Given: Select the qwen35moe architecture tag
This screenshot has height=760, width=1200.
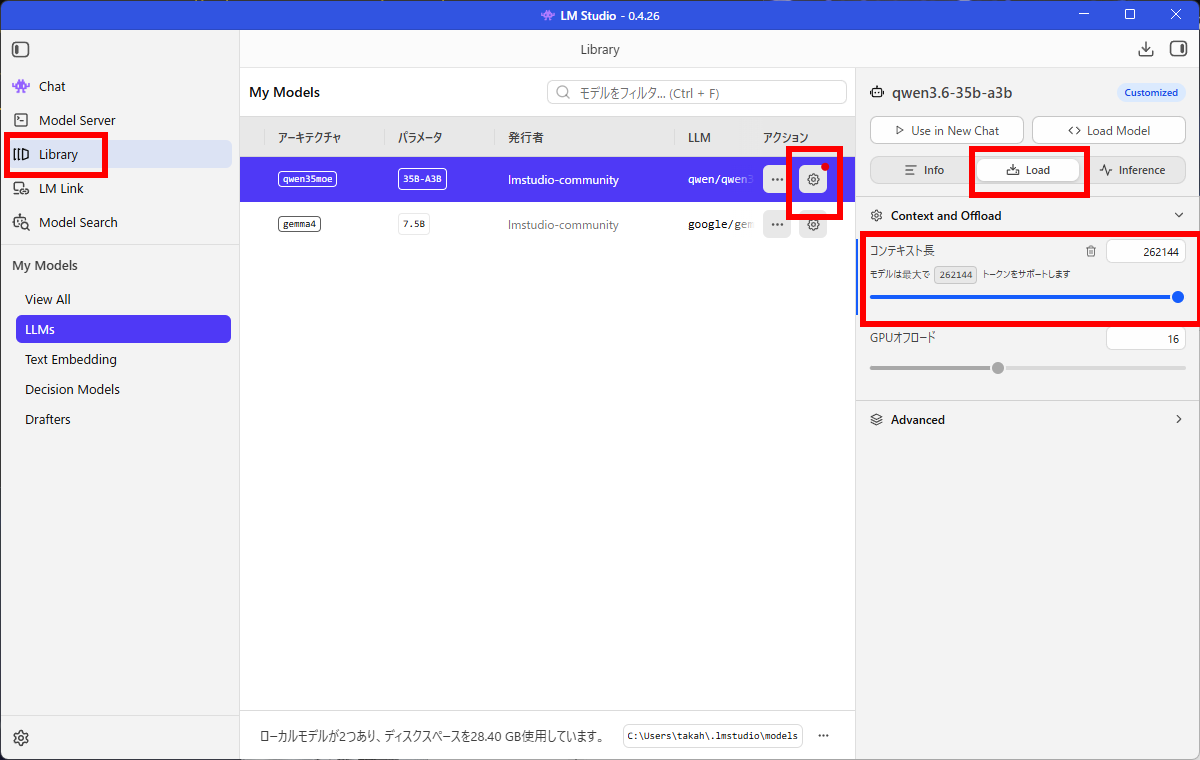Looking at the screenshot, I should point(307,179).
